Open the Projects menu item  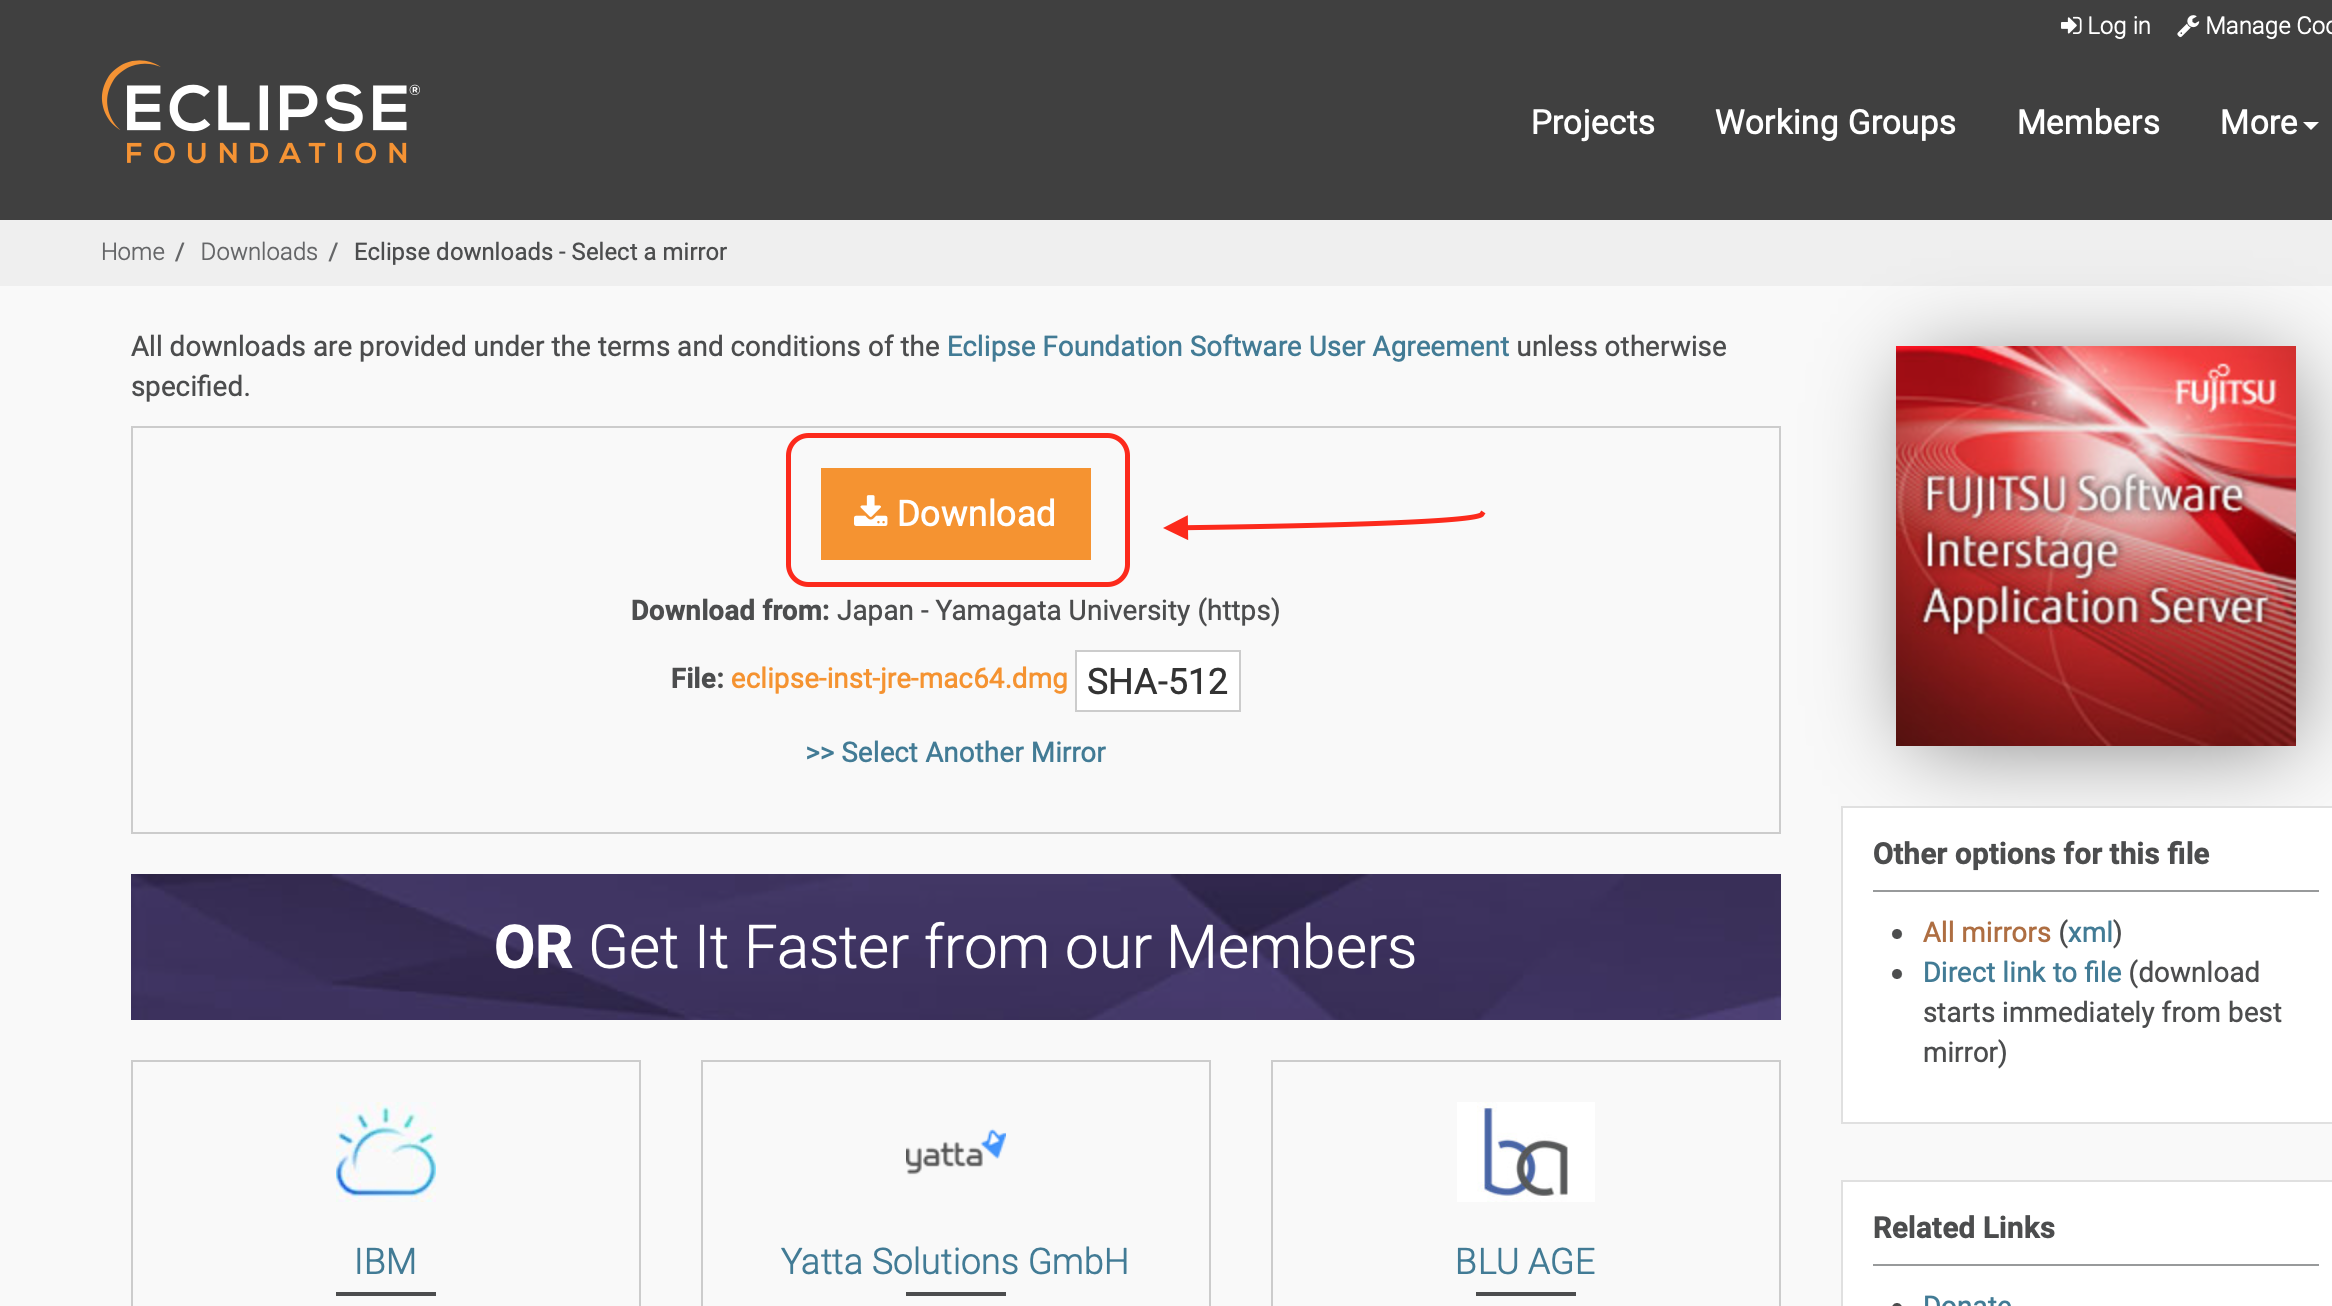[x=1592, y=122]
